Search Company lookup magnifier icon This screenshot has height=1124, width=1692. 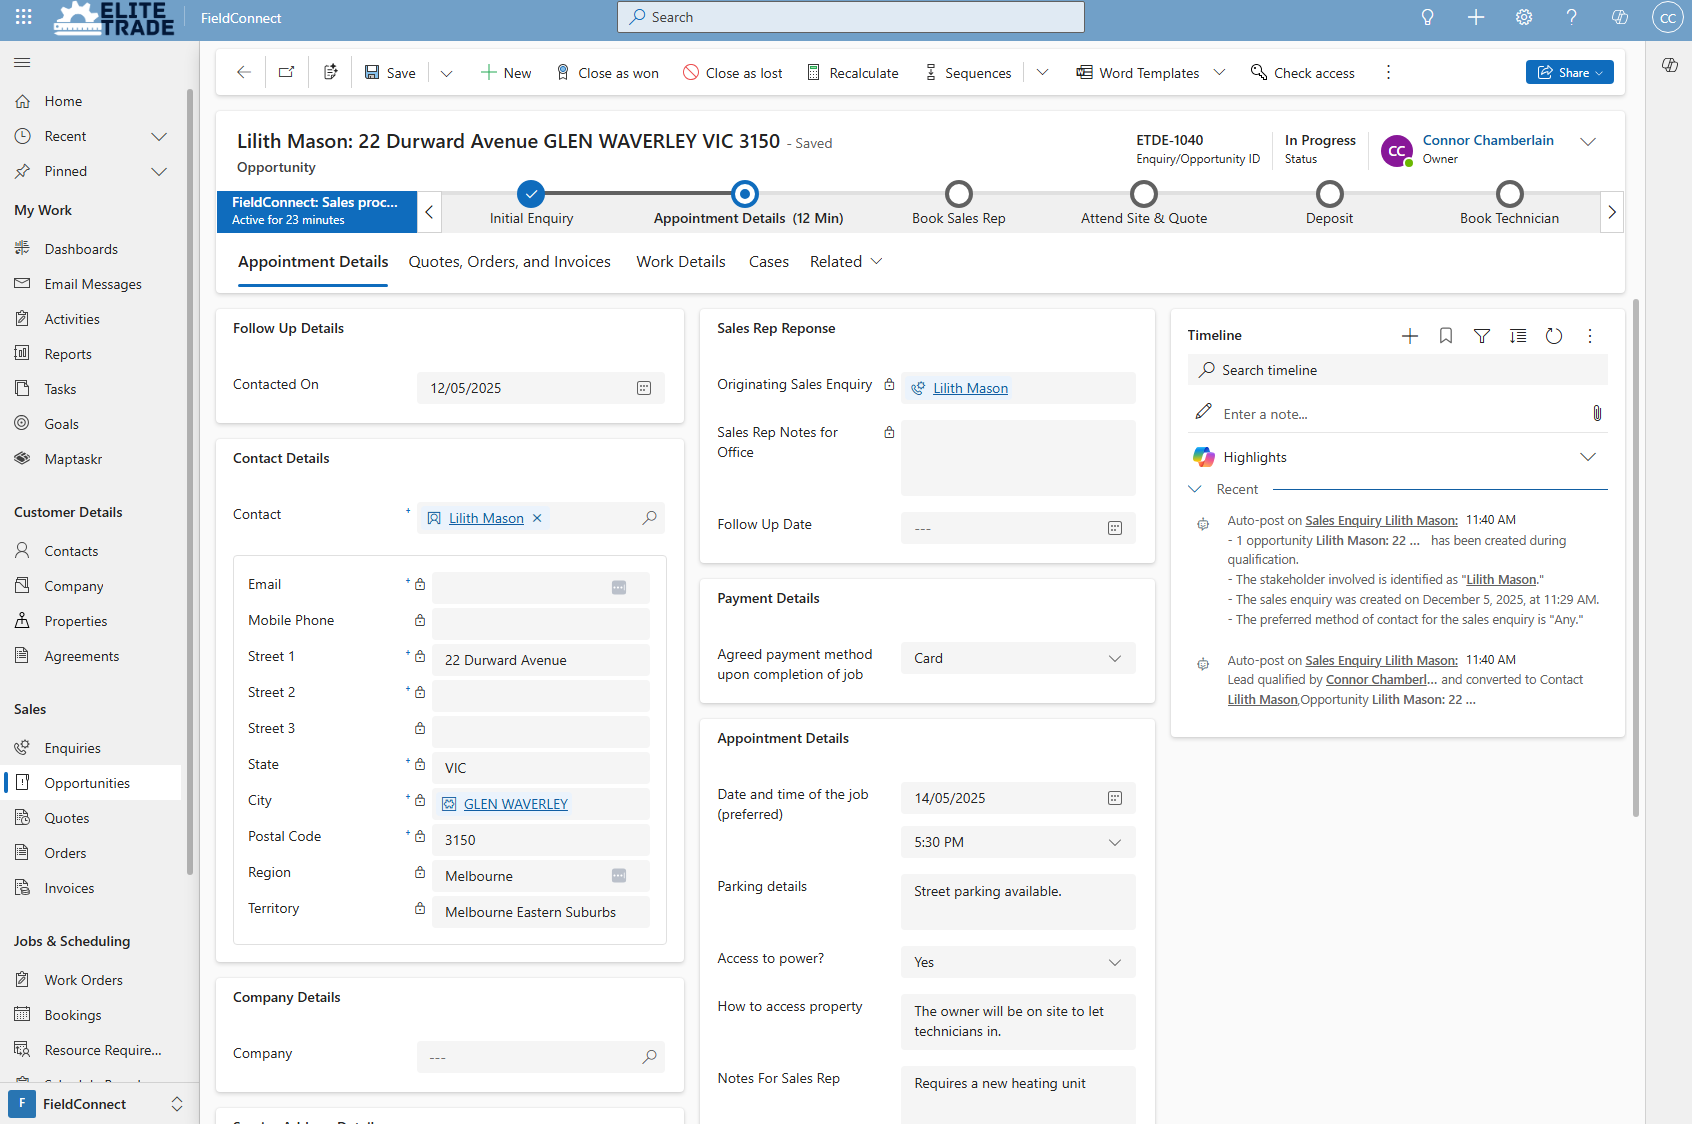tap(649, 1057)
